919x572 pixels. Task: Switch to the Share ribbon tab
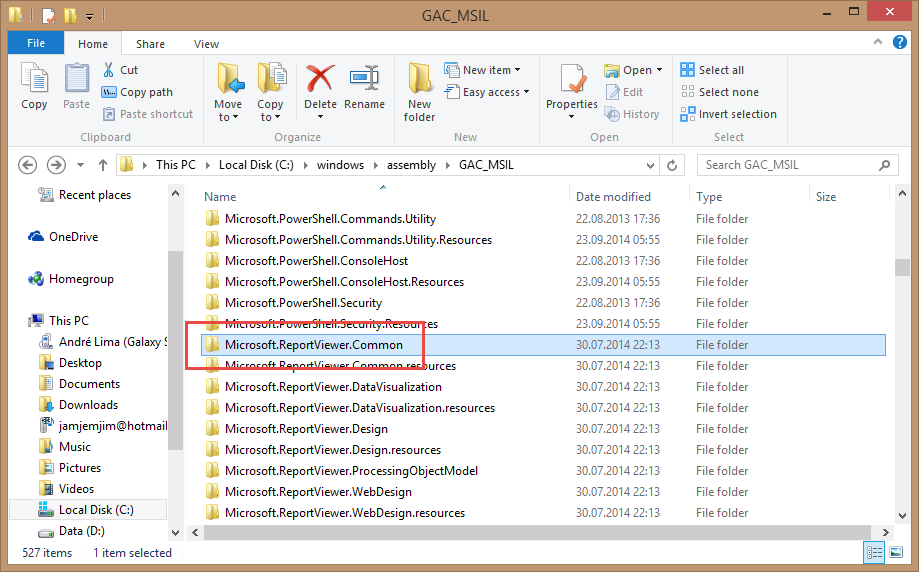coord(150,44)
